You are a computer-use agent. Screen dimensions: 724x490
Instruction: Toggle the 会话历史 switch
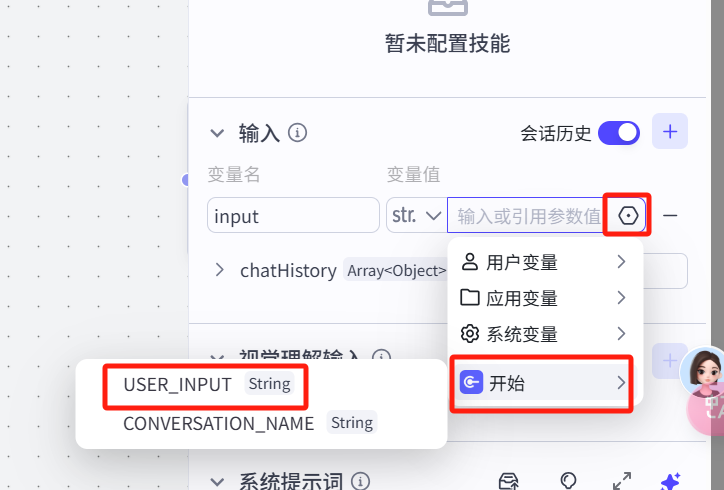619,133
